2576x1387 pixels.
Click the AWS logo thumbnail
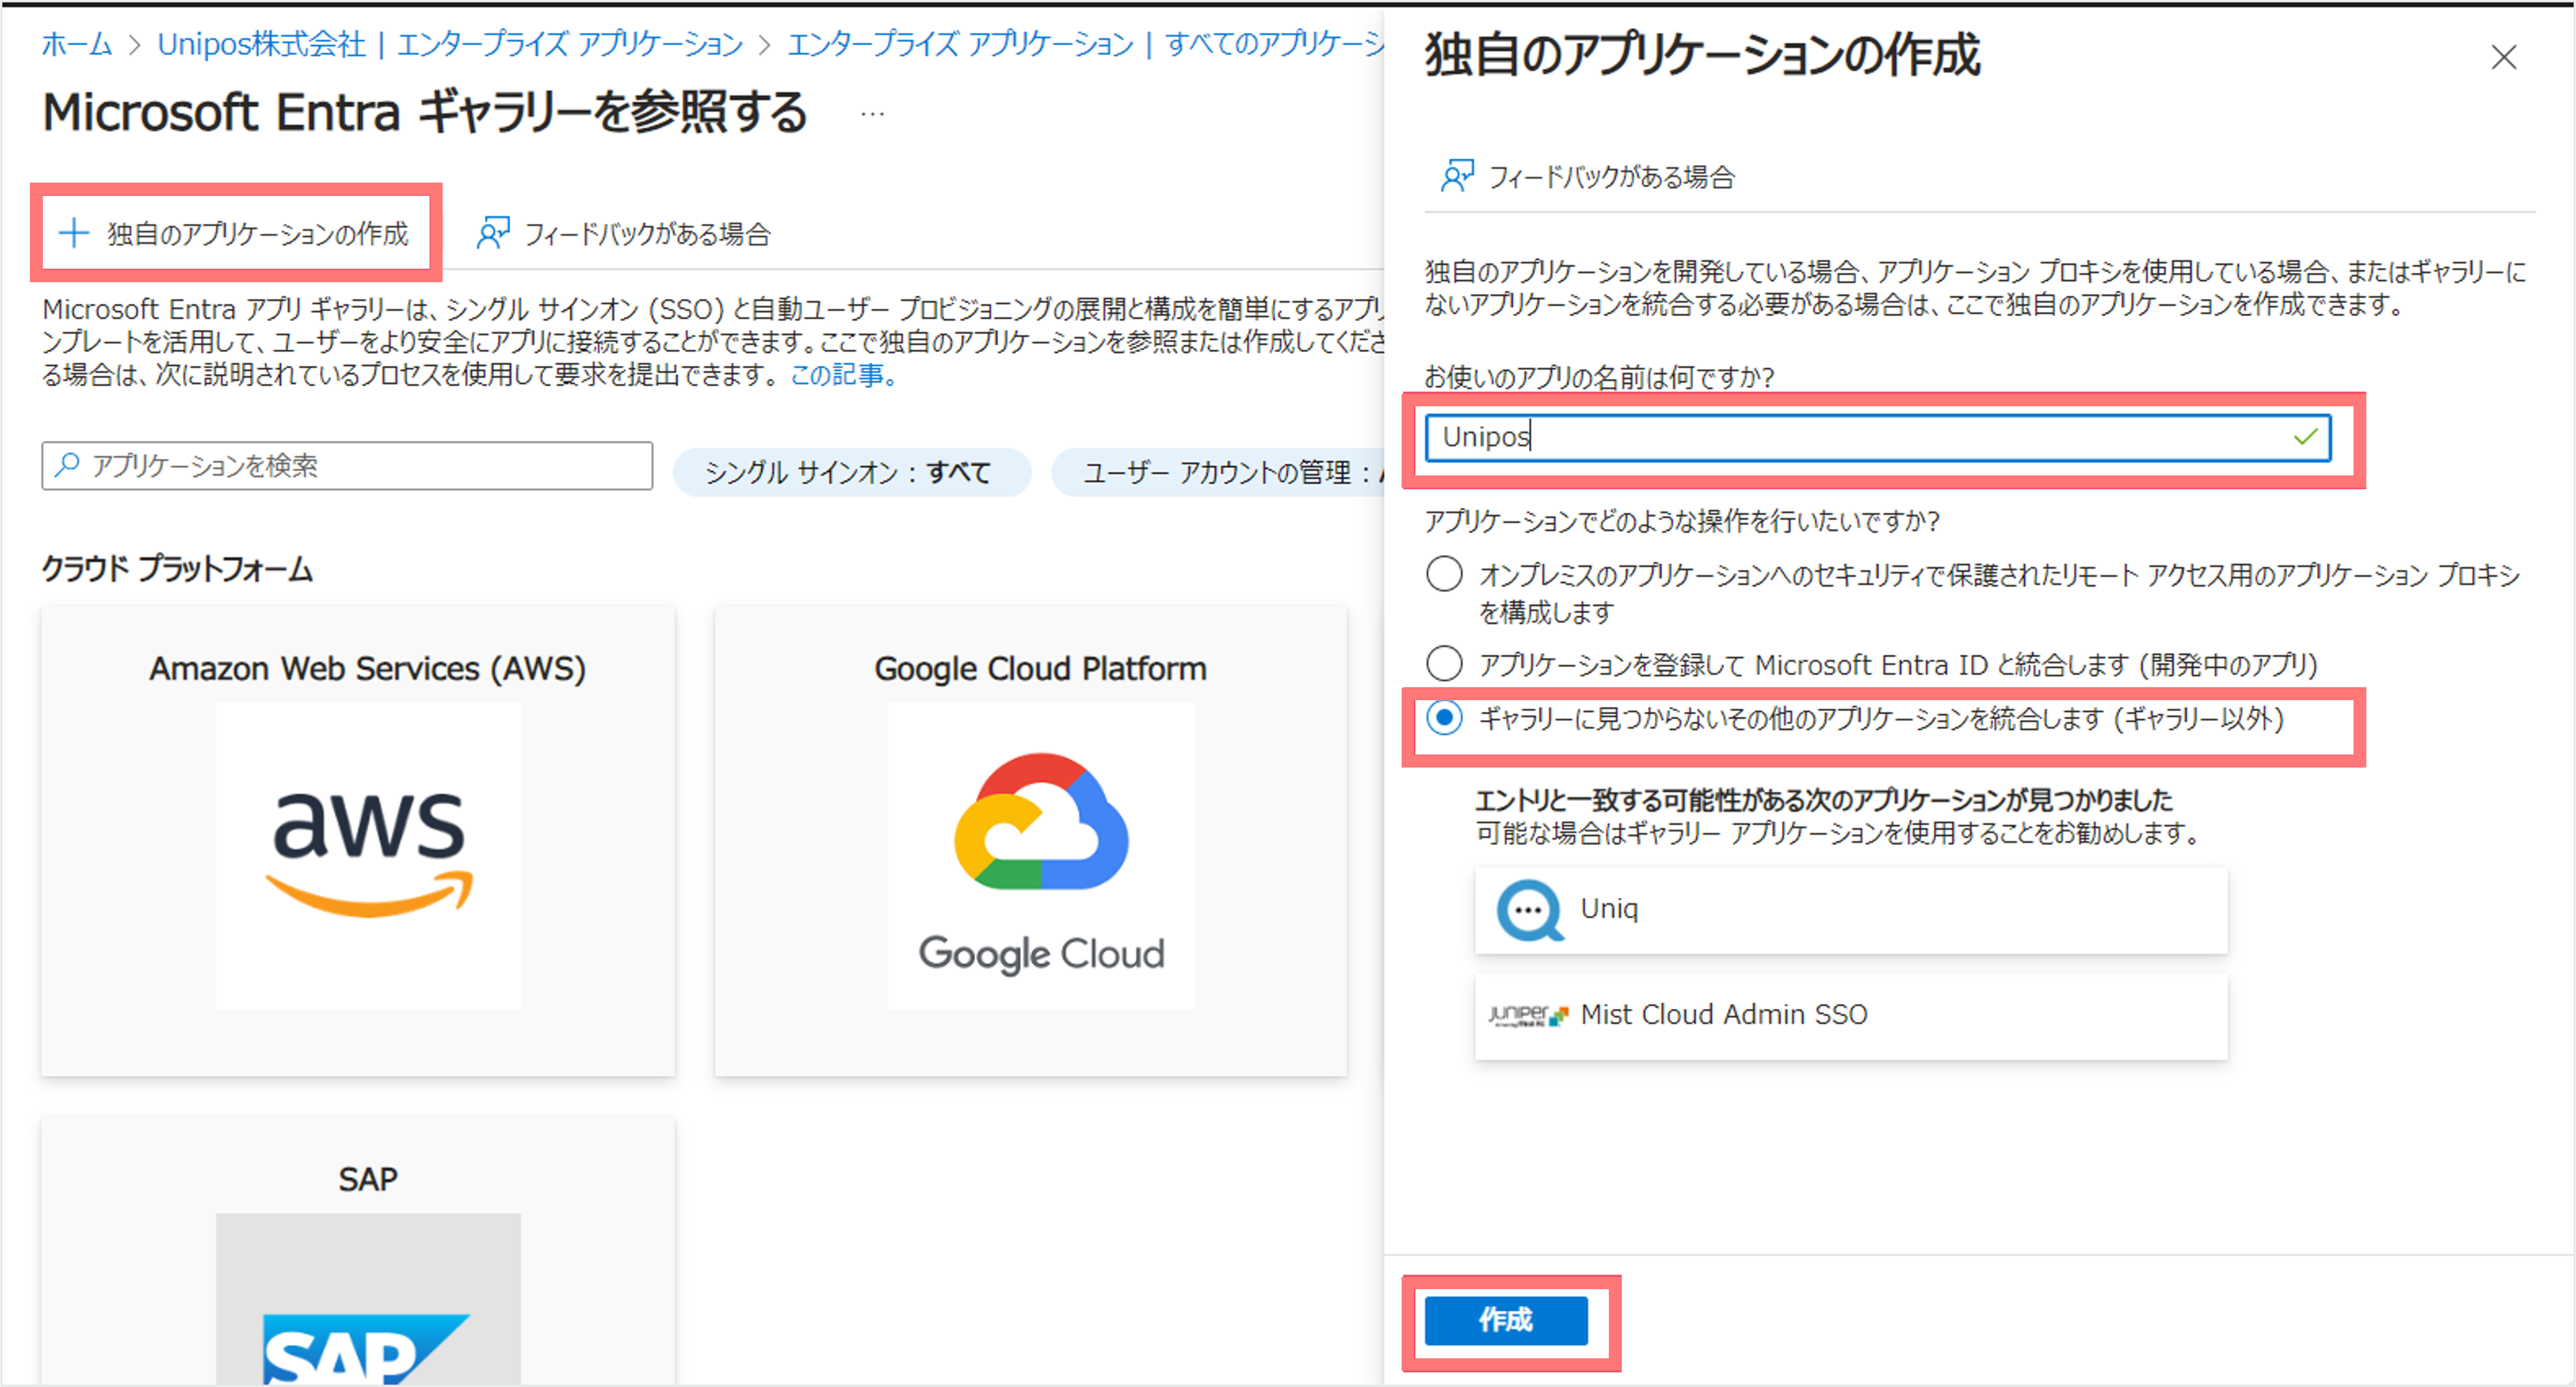(369, 855)
